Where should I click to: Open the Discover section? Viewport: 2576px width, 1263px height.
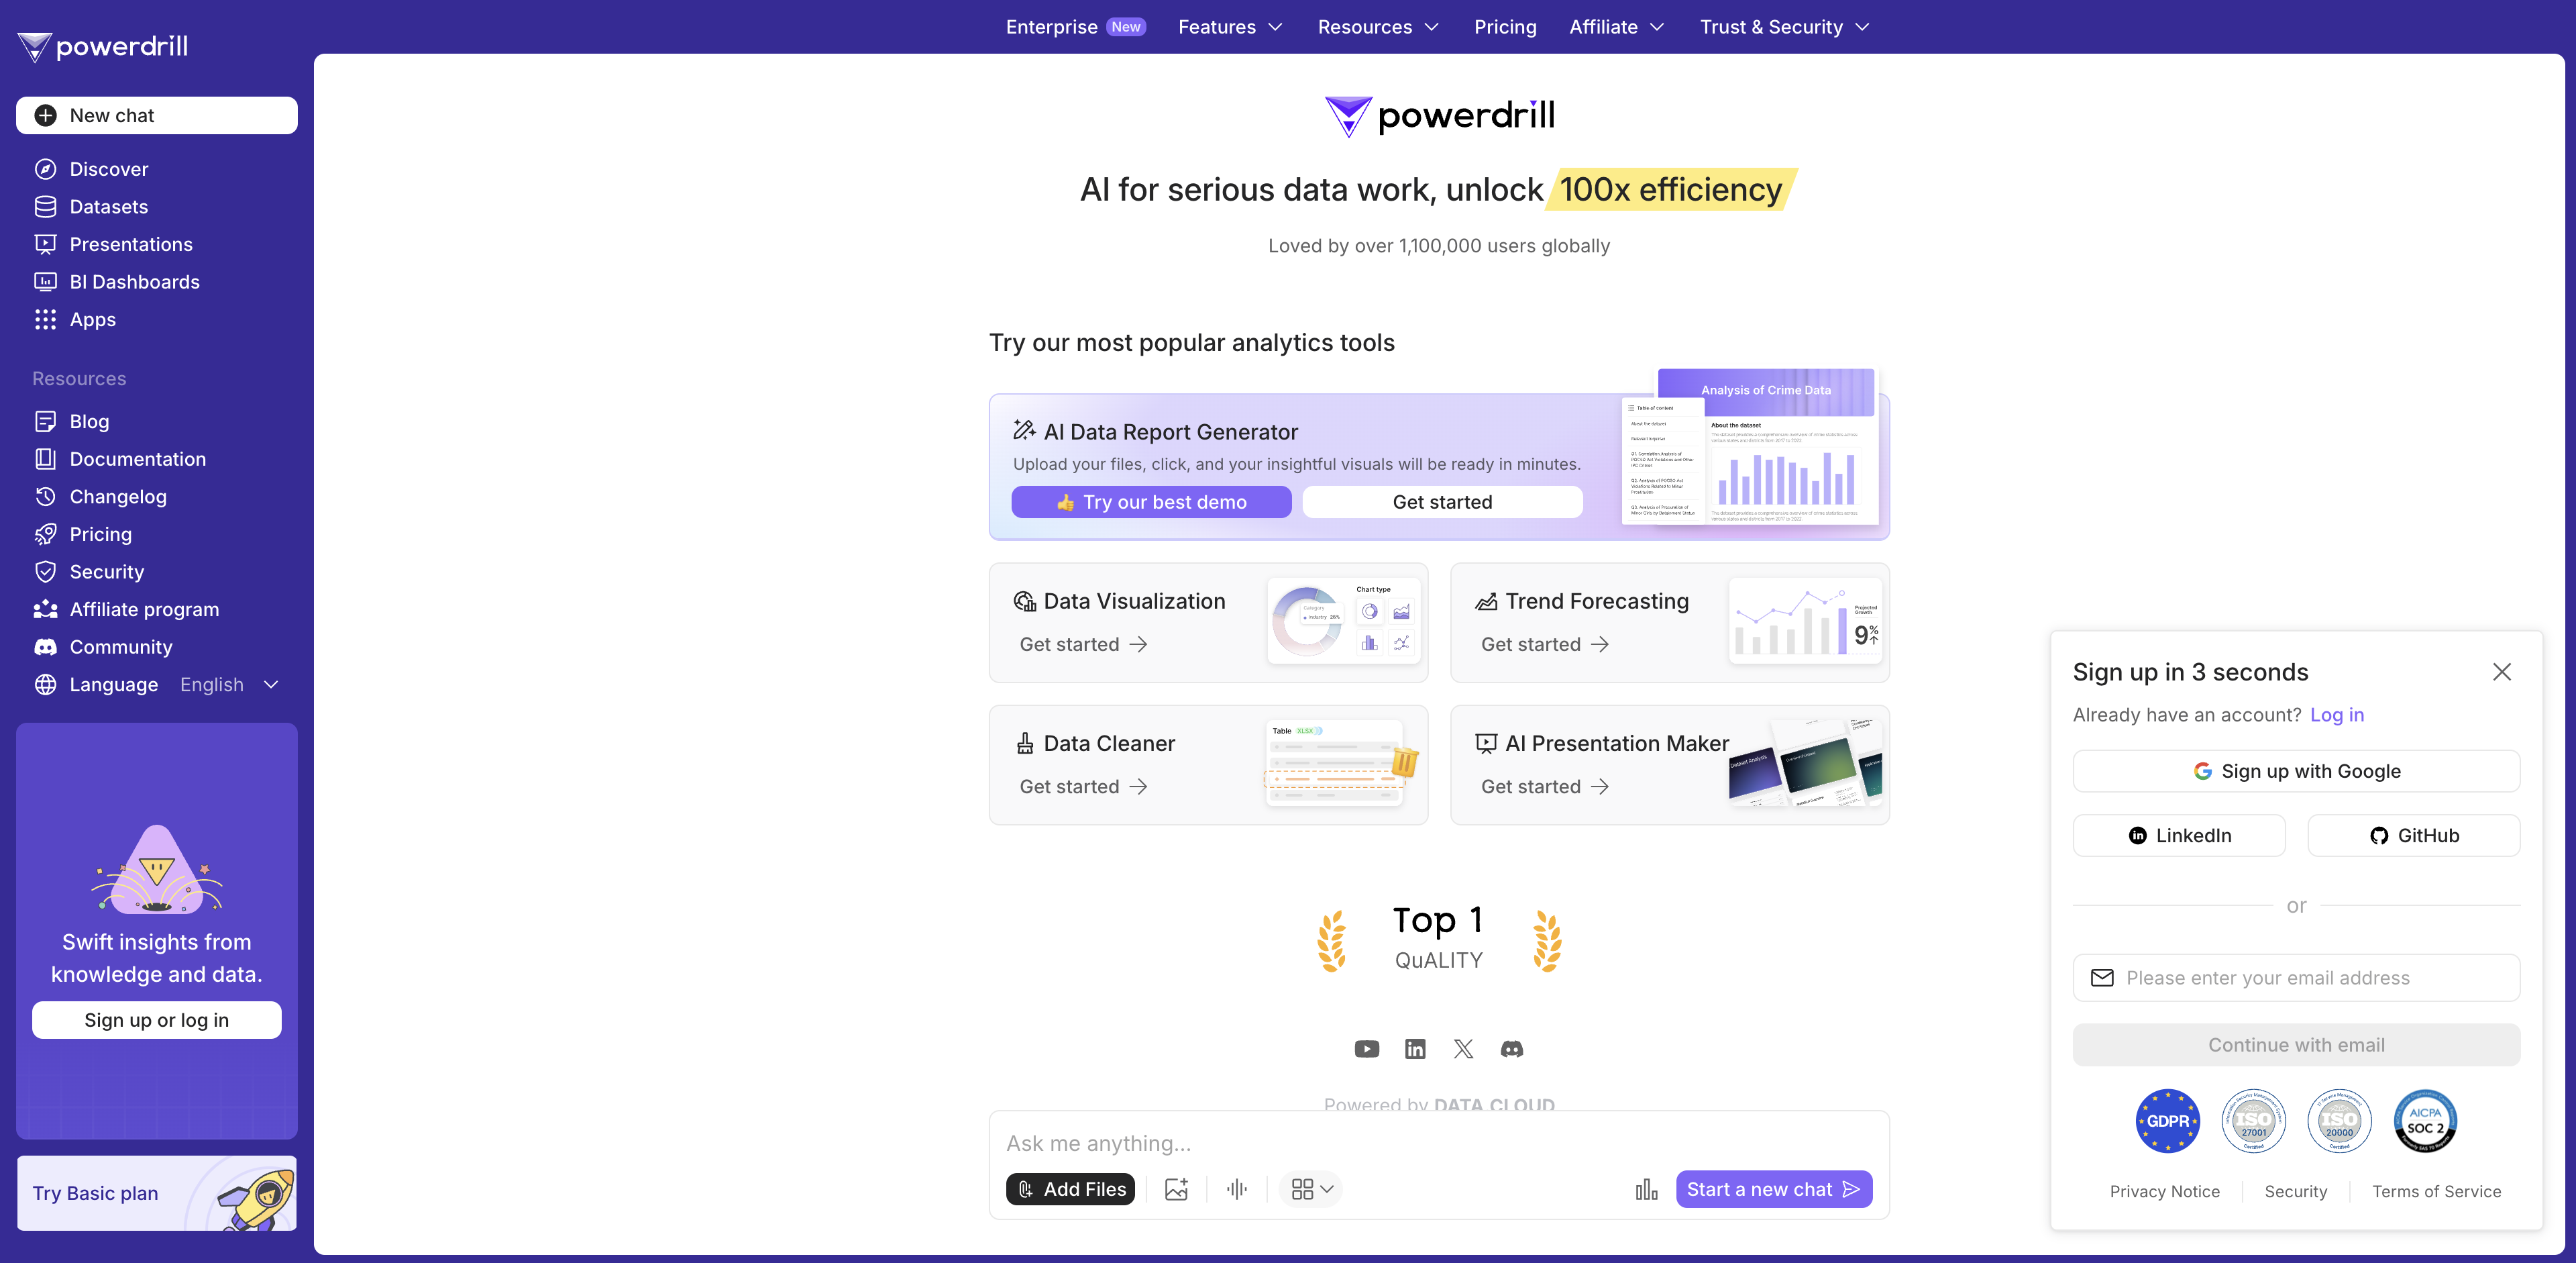click(x=109, y=168)
